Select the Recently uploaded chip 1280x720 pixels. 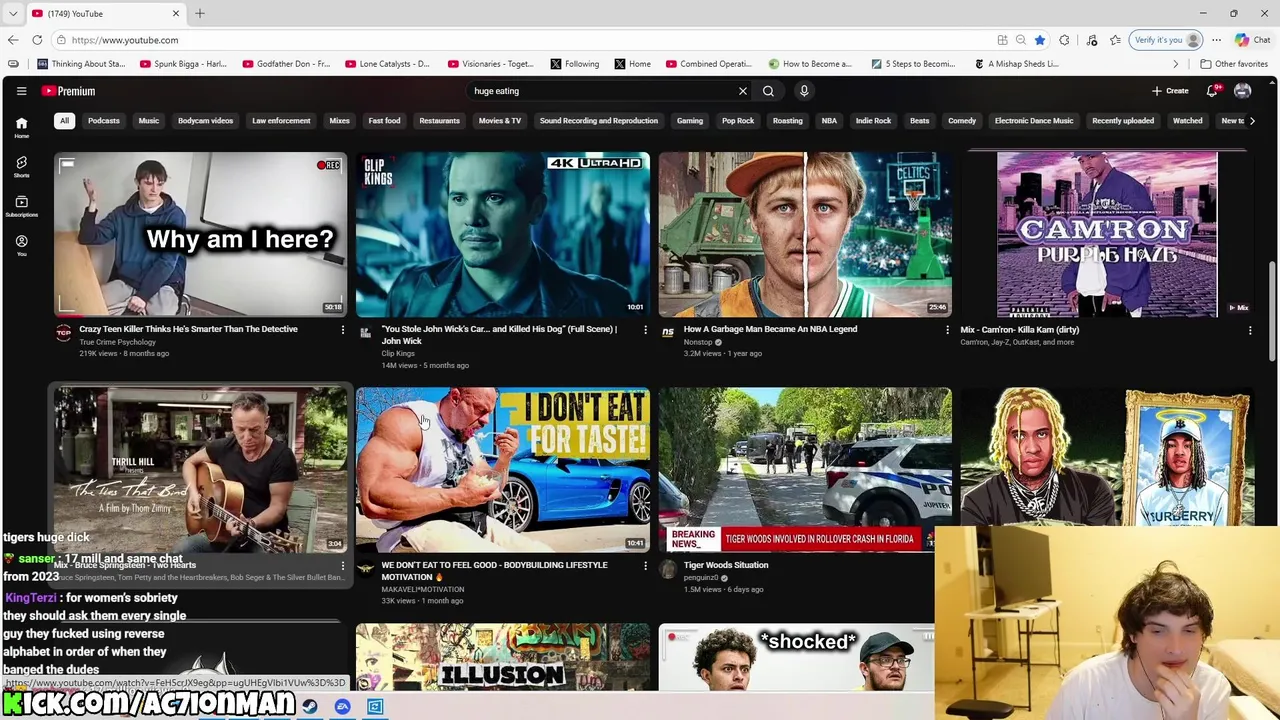tap(1123, 121)
